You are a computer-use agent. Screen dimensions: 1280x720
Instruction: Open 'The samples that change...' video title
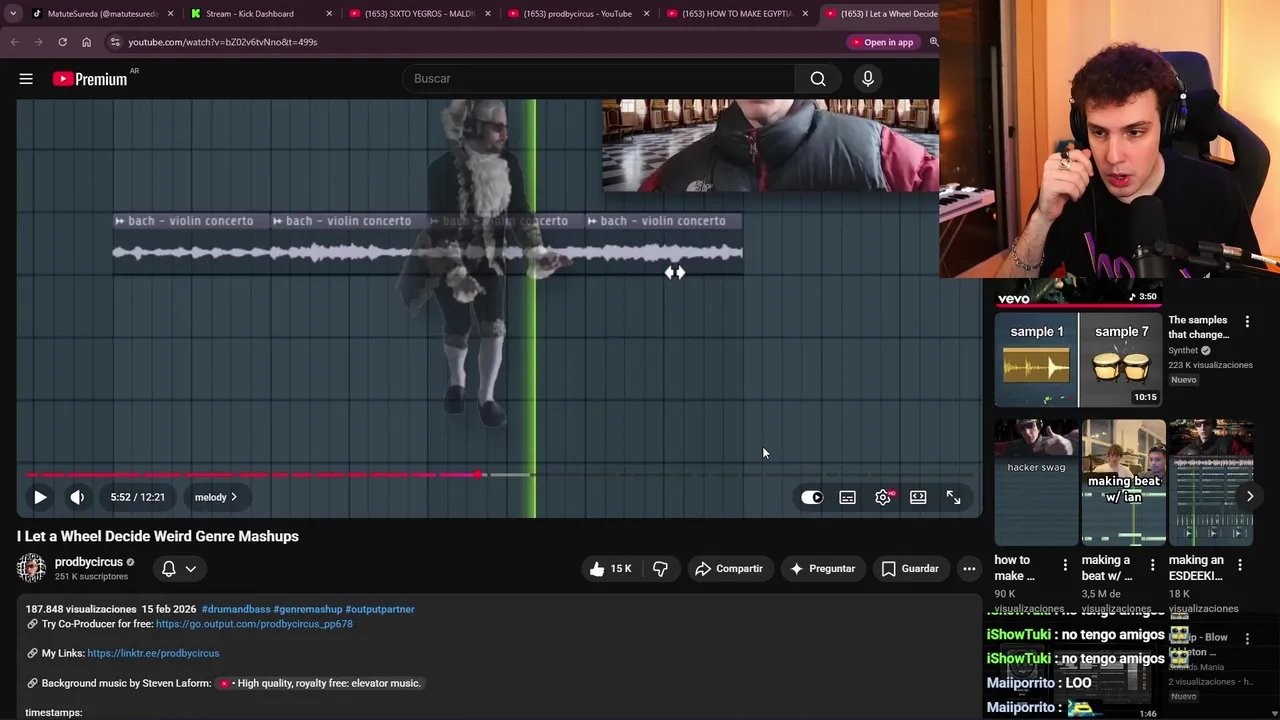click(x=1198, y=328)
